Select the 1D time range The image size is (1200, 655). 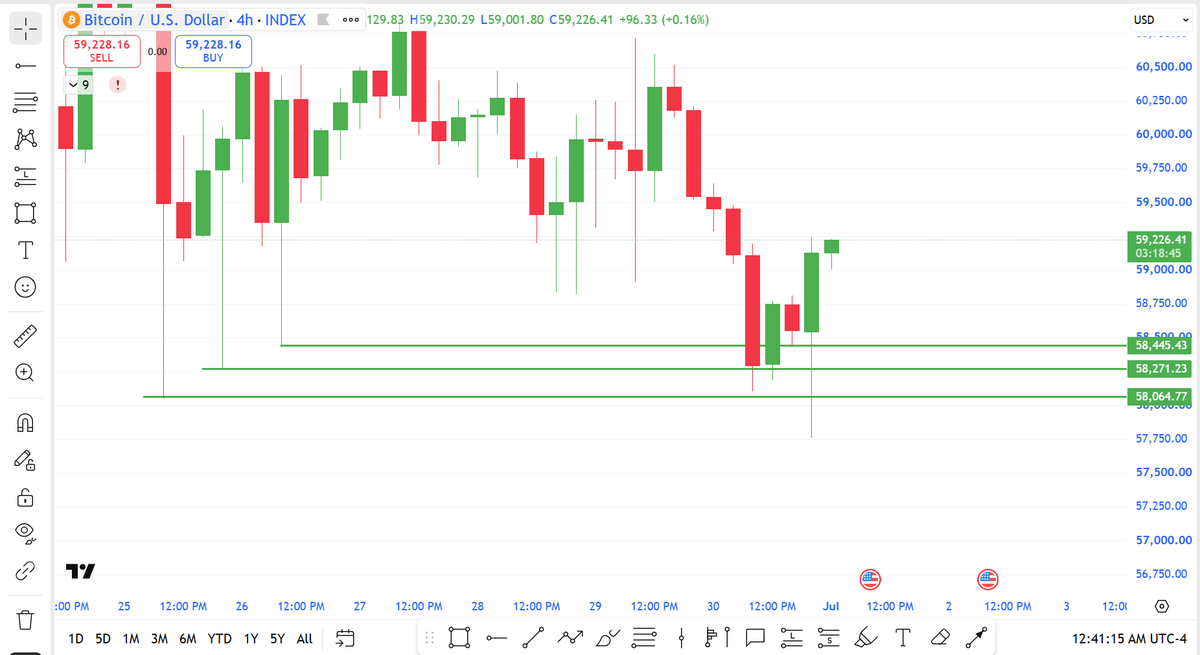coord(76,638)
